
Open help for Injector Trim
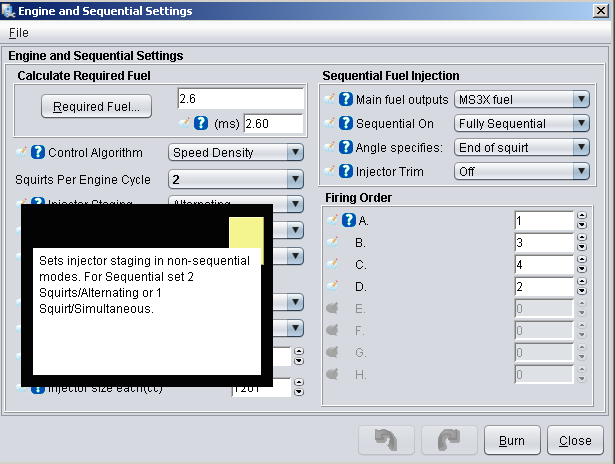tap(346, 171)
